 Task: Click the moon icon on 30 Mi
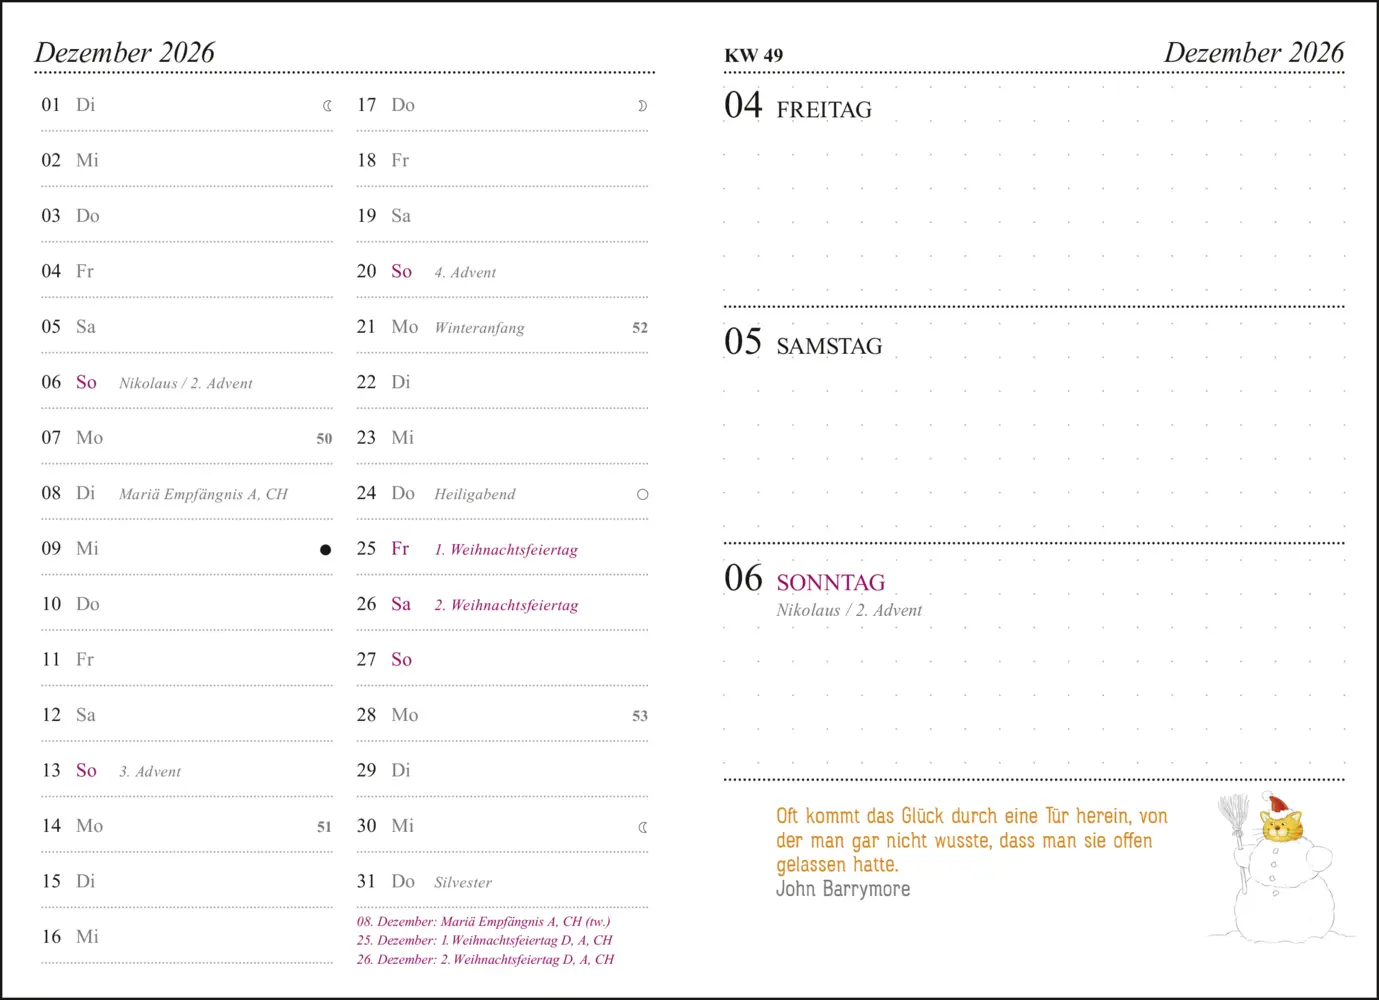[643, 827]
